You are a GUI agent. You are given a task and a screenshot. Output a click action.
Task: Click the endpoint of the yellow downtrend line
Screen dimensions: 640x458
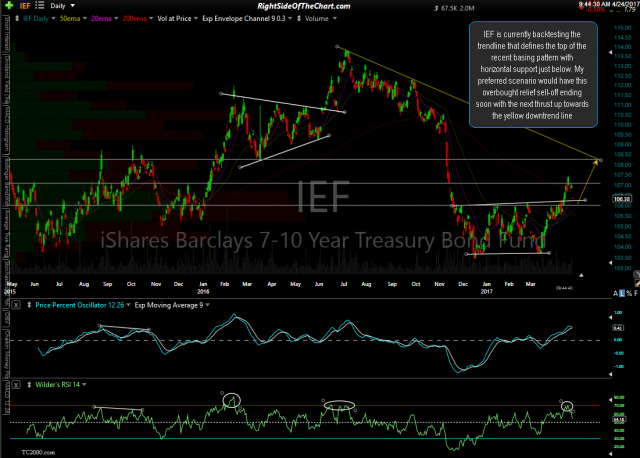[x=600, y=160]
